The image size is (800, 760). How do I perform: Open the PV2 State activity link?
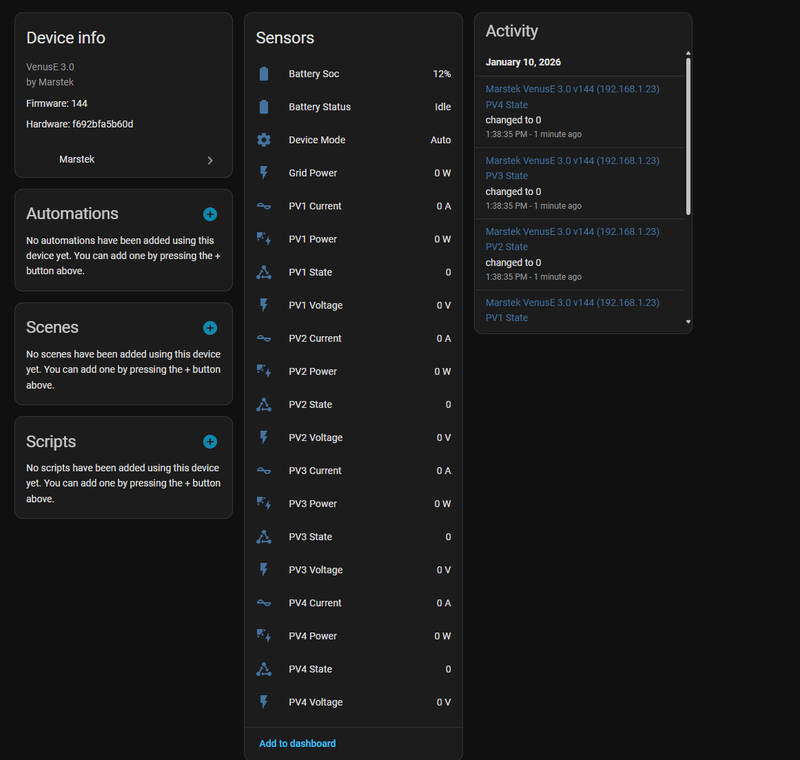506,247
